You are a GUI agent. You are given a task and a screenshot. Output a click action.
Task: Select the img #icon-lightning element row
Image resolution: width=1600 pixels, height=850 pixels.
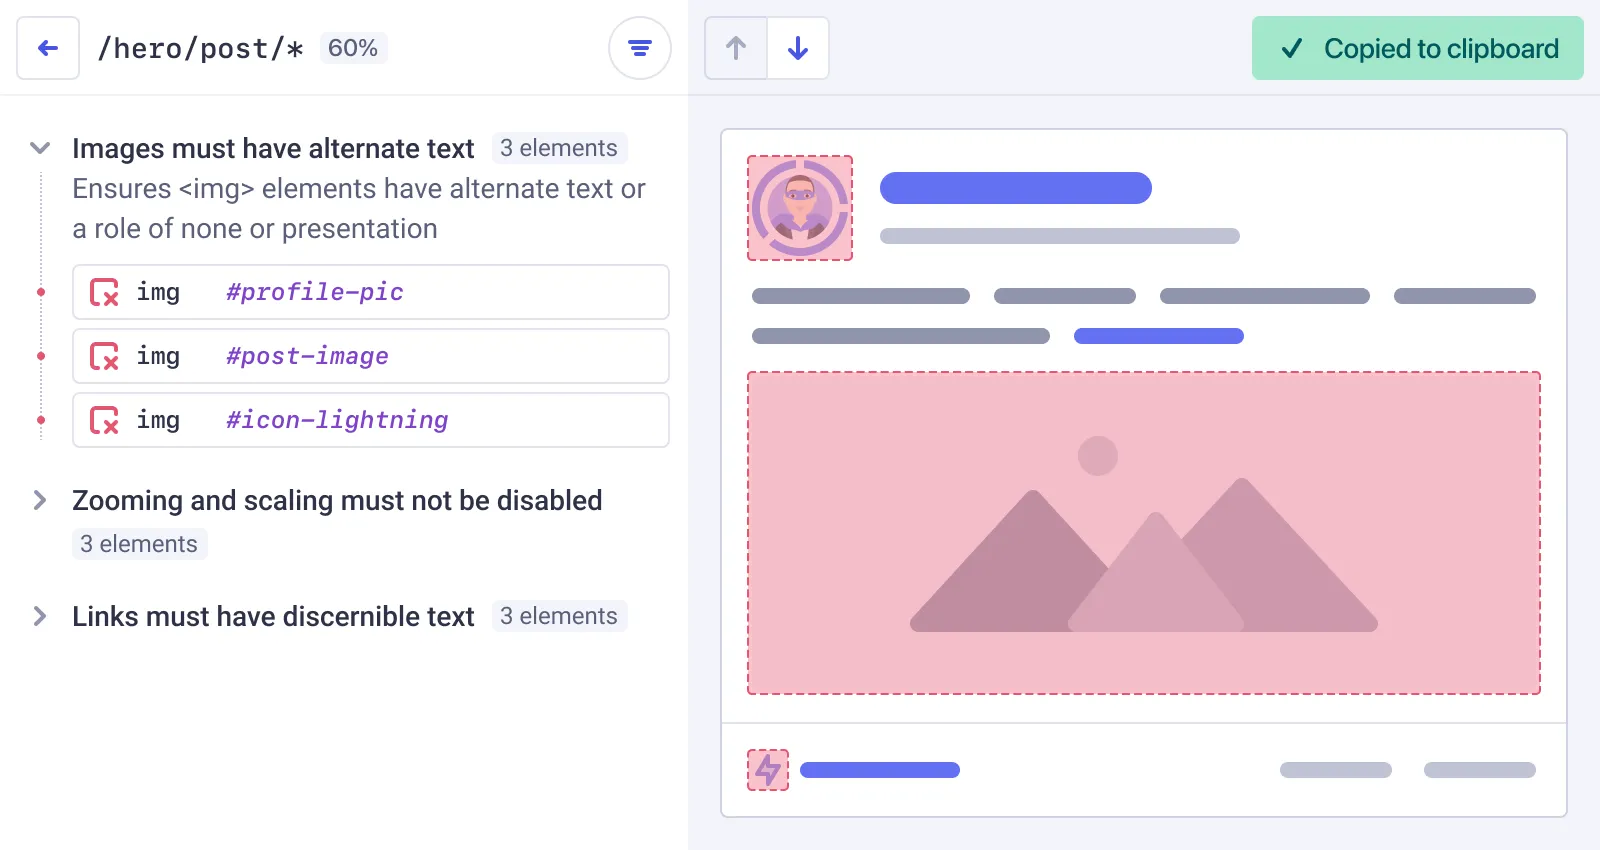pos(370,420)
